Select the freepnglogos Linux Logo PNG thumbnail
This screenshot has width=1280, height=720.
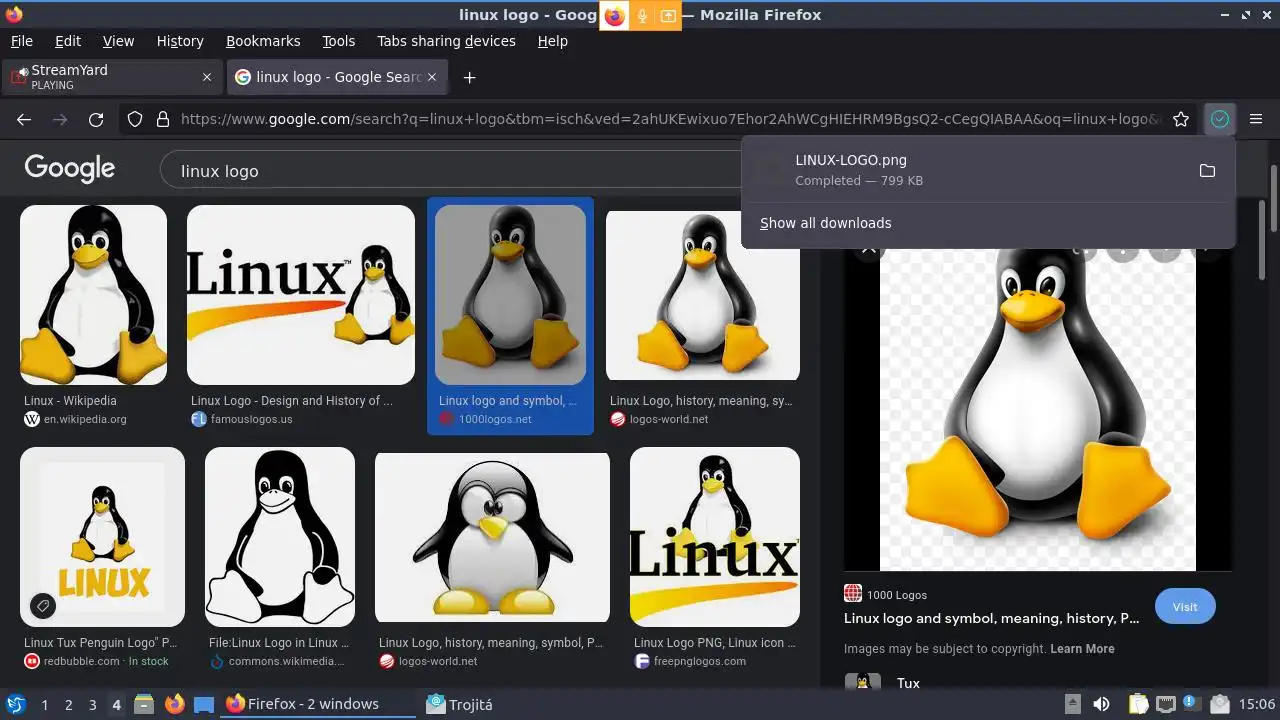[715, 537]
